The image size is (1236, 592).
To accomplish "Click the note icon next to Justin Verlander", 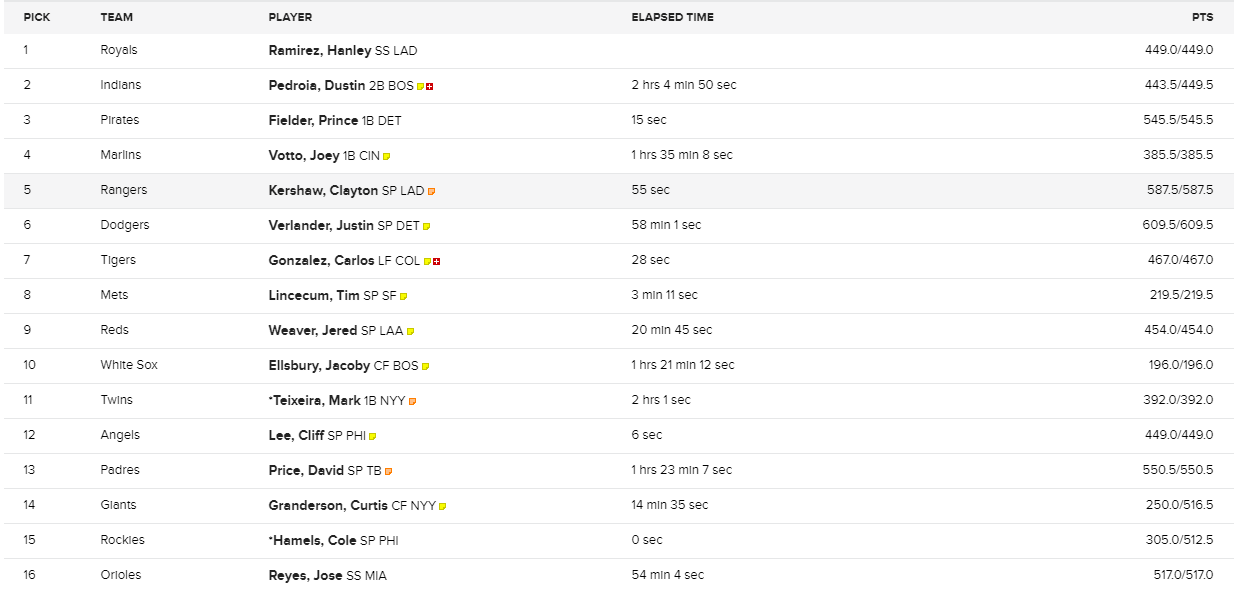I will pos(427,227).
